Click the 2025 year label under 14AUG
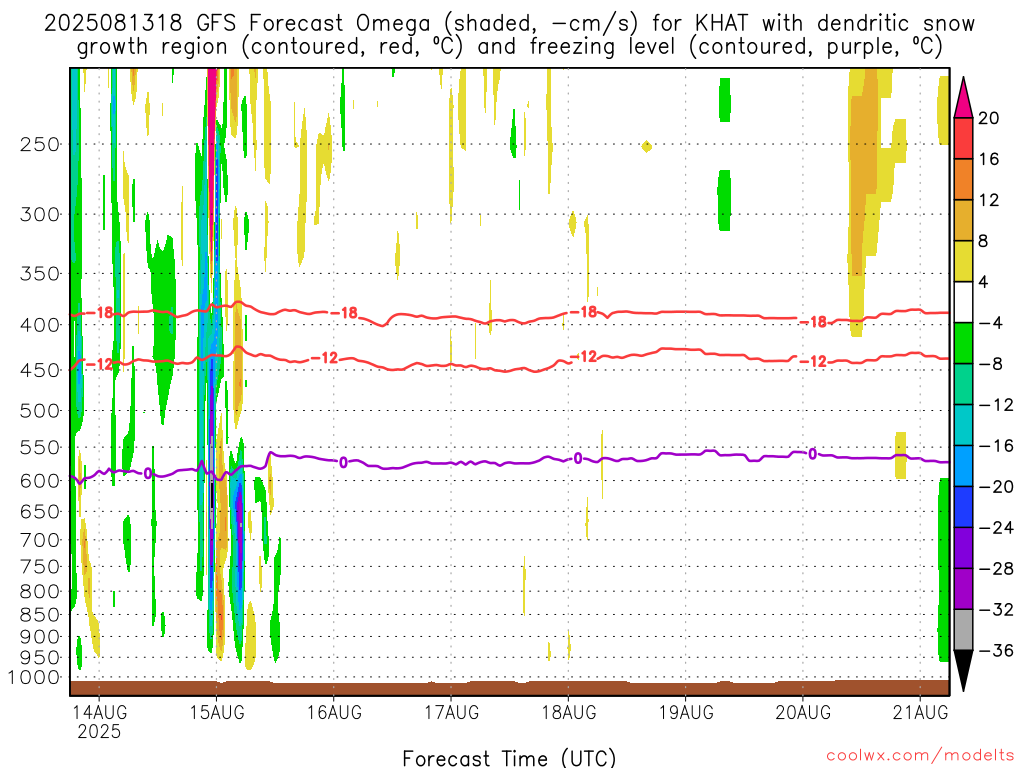The image size is (1024, 768). click(99, 731)
